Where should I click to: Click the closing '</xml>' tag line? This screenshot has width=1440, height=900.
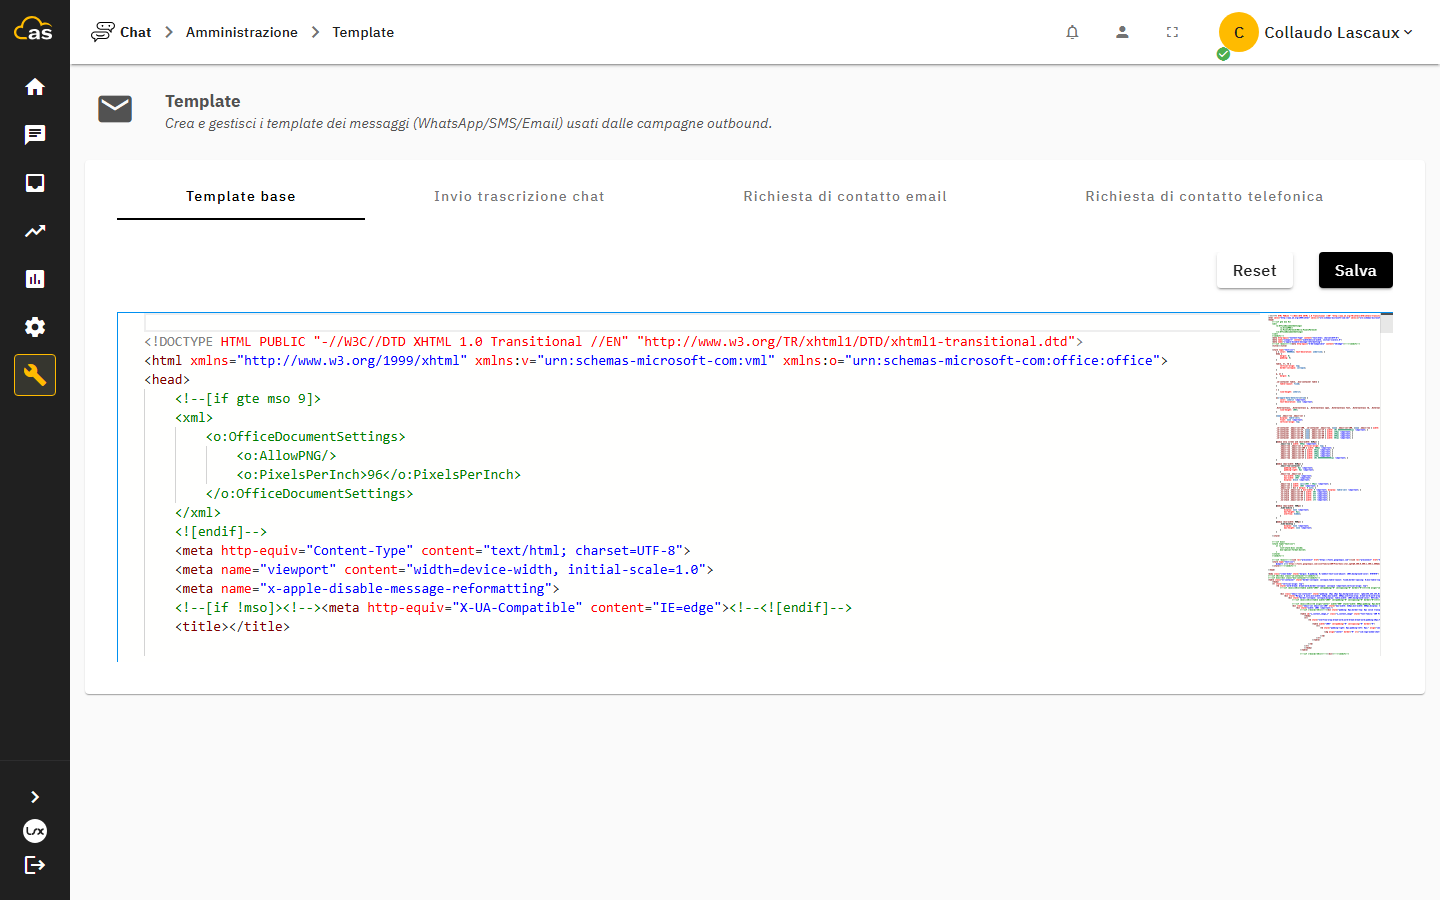point(198,512)
